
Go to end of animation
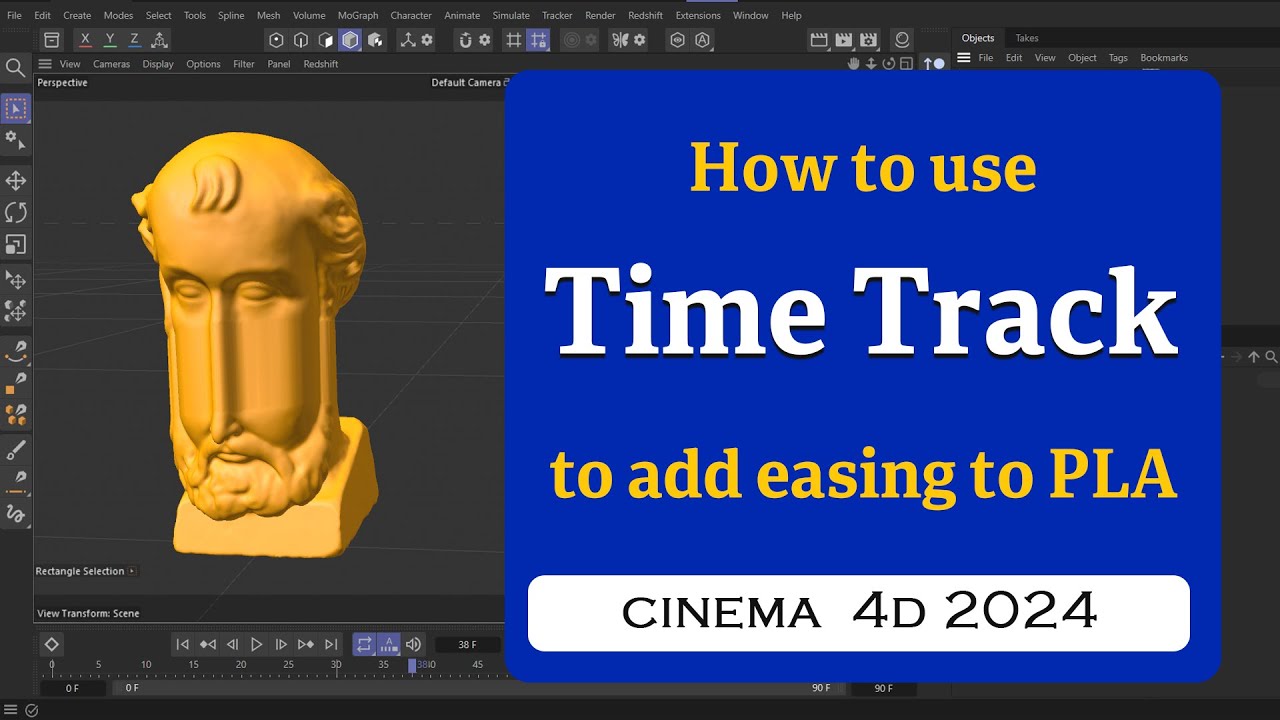[x=331, y=645]
